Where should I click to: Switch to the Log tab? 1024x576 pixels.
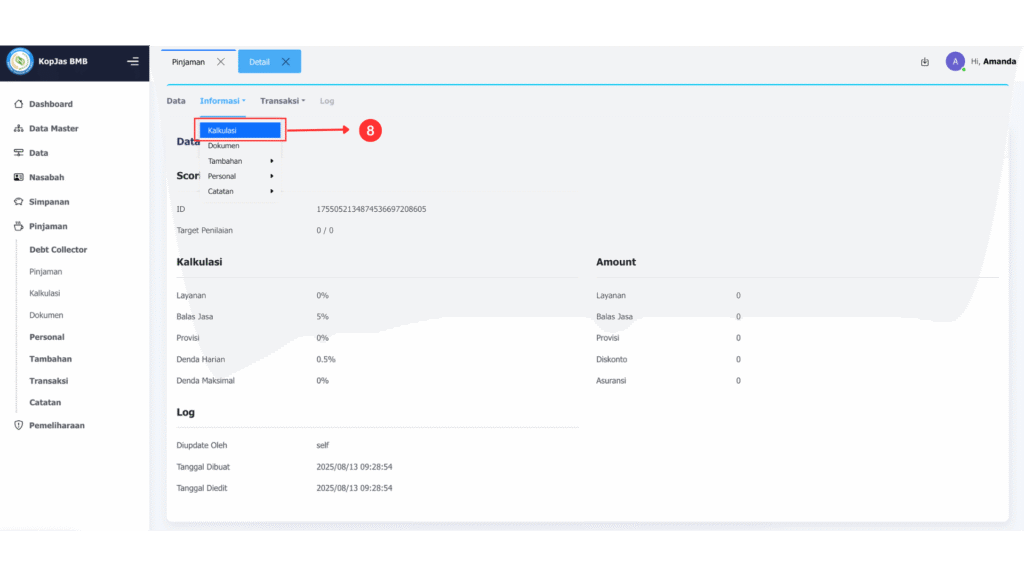[327, 101]
